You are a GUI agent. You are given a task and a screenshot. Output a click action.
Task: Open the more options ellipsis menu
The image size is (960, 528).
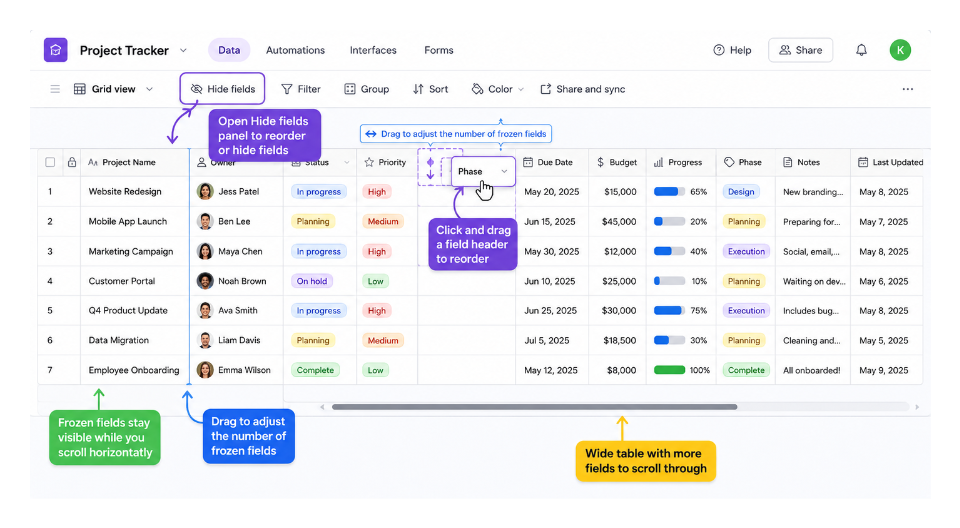click(x=907, y=89)
